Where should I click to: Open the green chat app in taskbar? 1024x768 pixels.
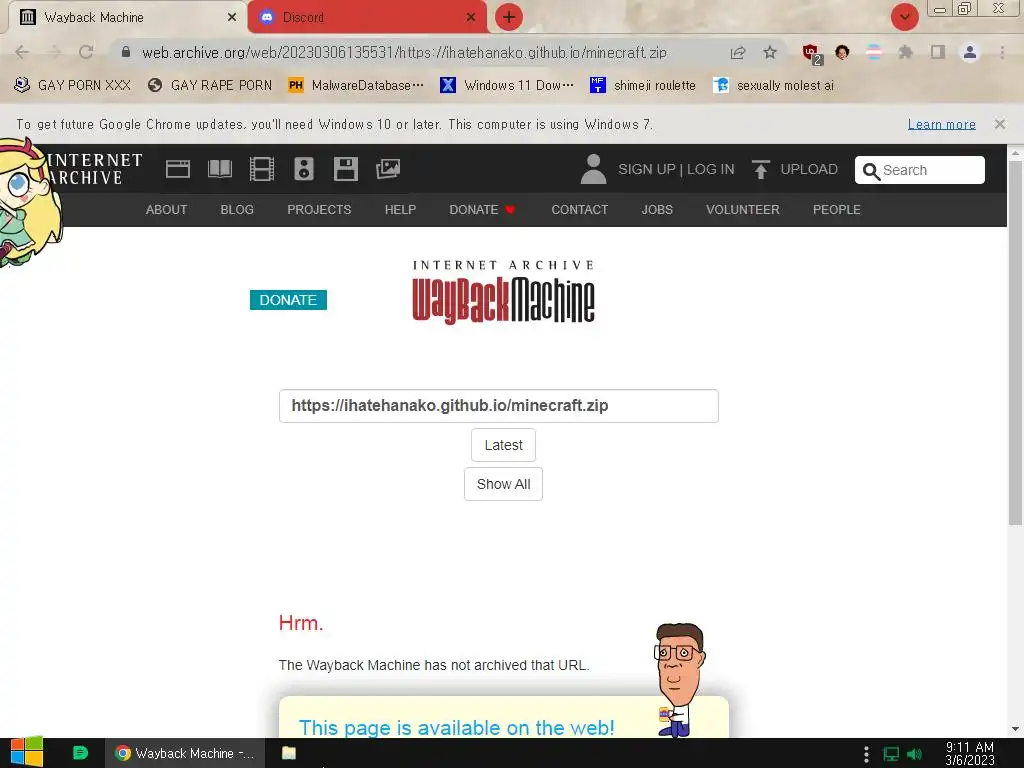point(80,753)
